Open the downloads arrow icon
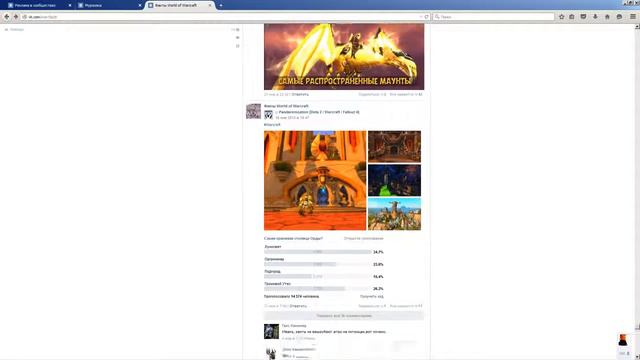 coord(595,17)
